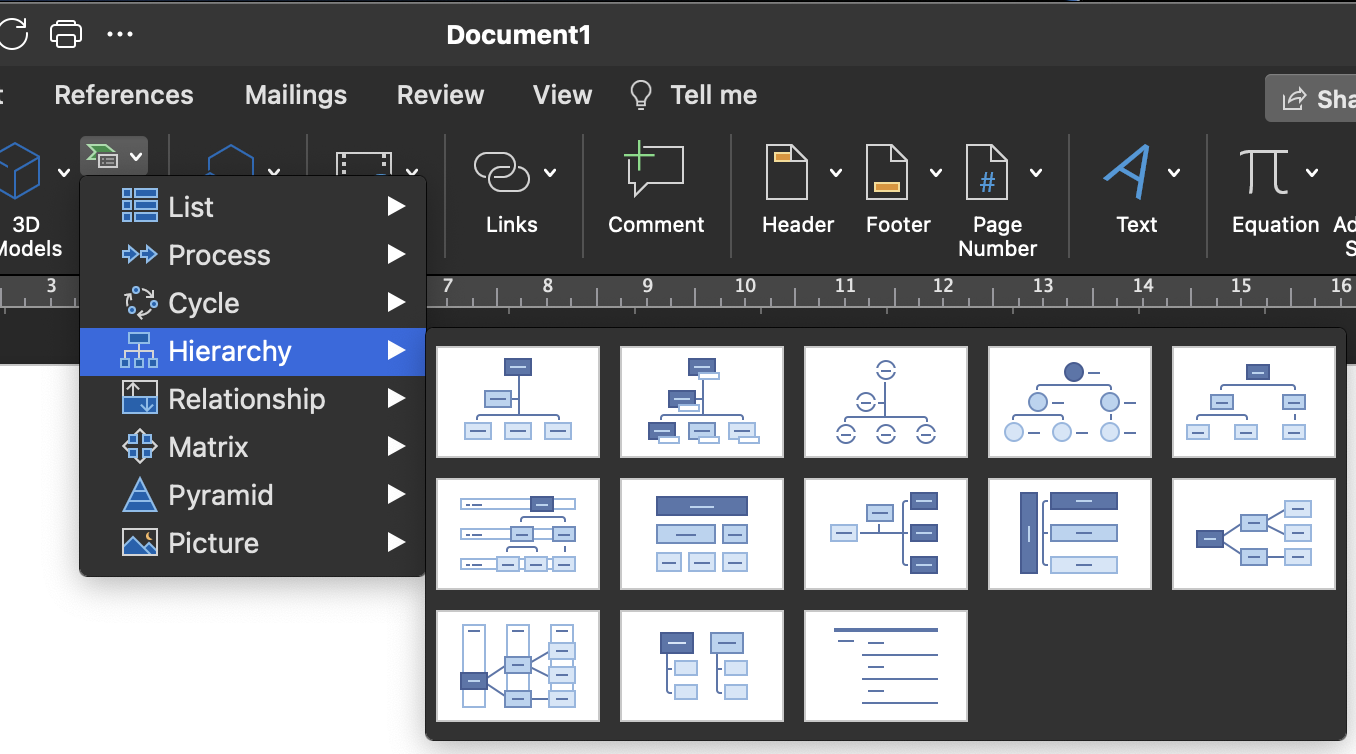Open the Text dropdown arrow
This screenshot has width=1356, height=754.
pyautogui.click(x=1174, y=172)
